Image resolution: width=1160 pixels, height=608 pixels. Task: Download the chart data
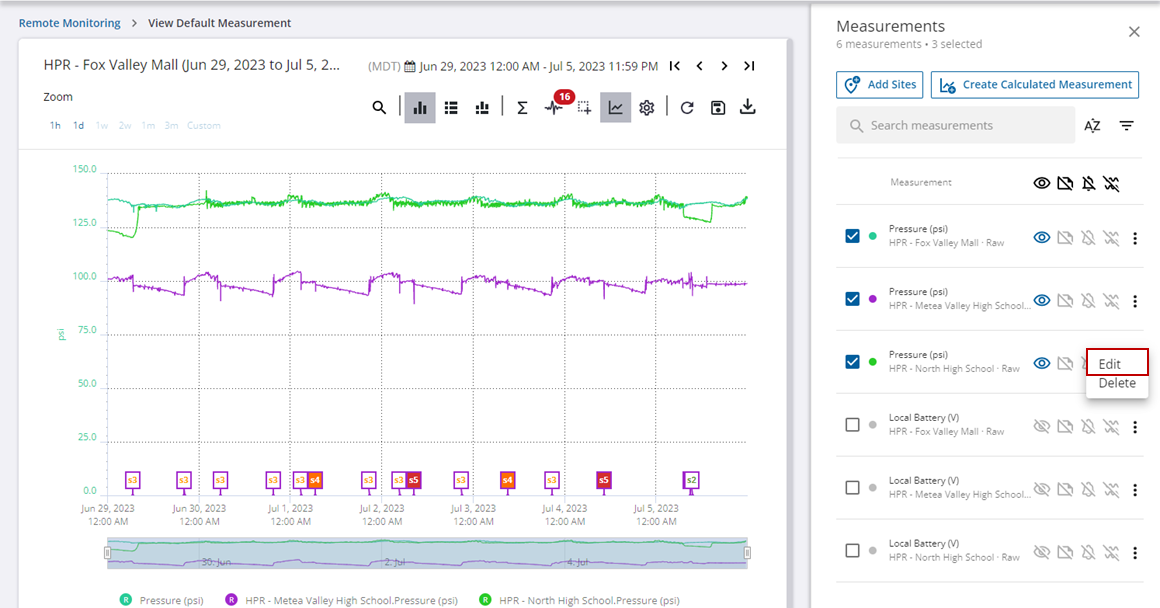click(x=748, y=108)
